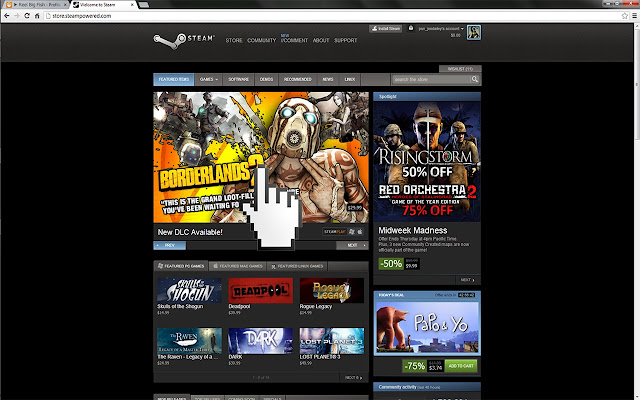This screenshot has height=400, width=640.
Task: Click the Install Steam button
Action: pos(386,29)
